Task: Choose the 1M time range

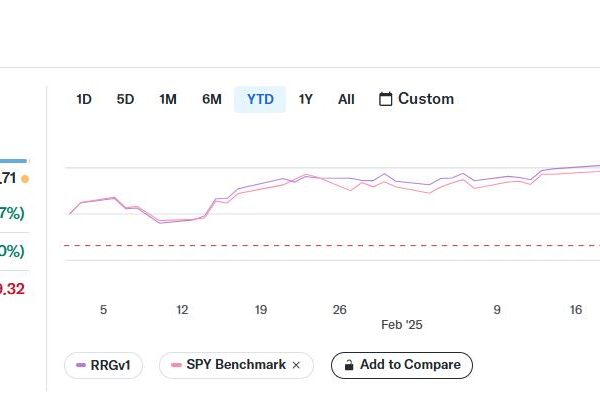Action: [x=168, y=100]
